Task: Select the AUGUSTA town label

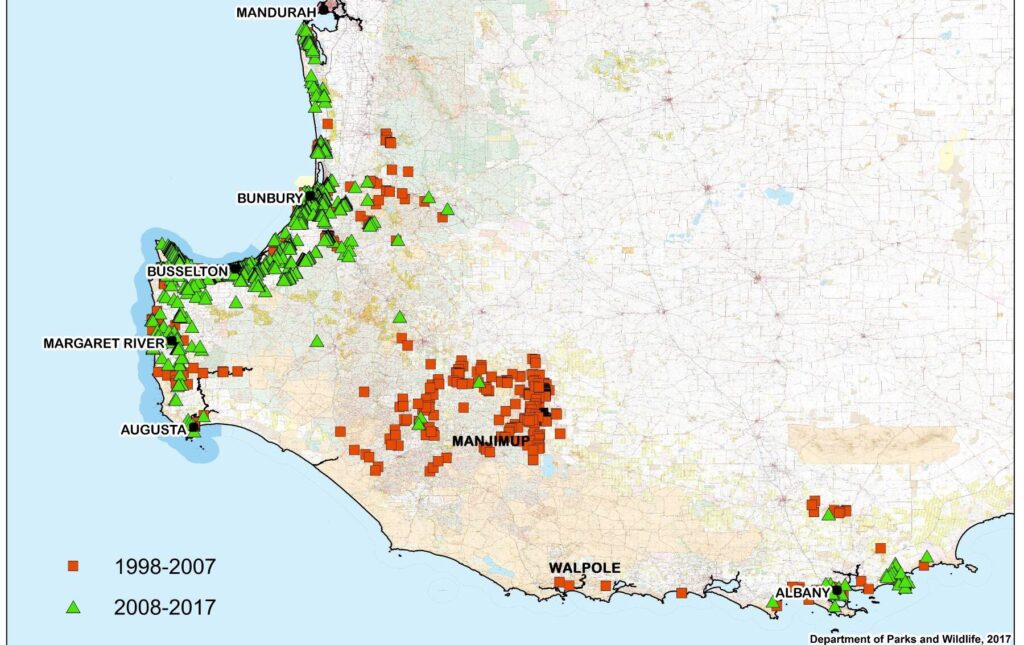Action: tap(152, 429)
